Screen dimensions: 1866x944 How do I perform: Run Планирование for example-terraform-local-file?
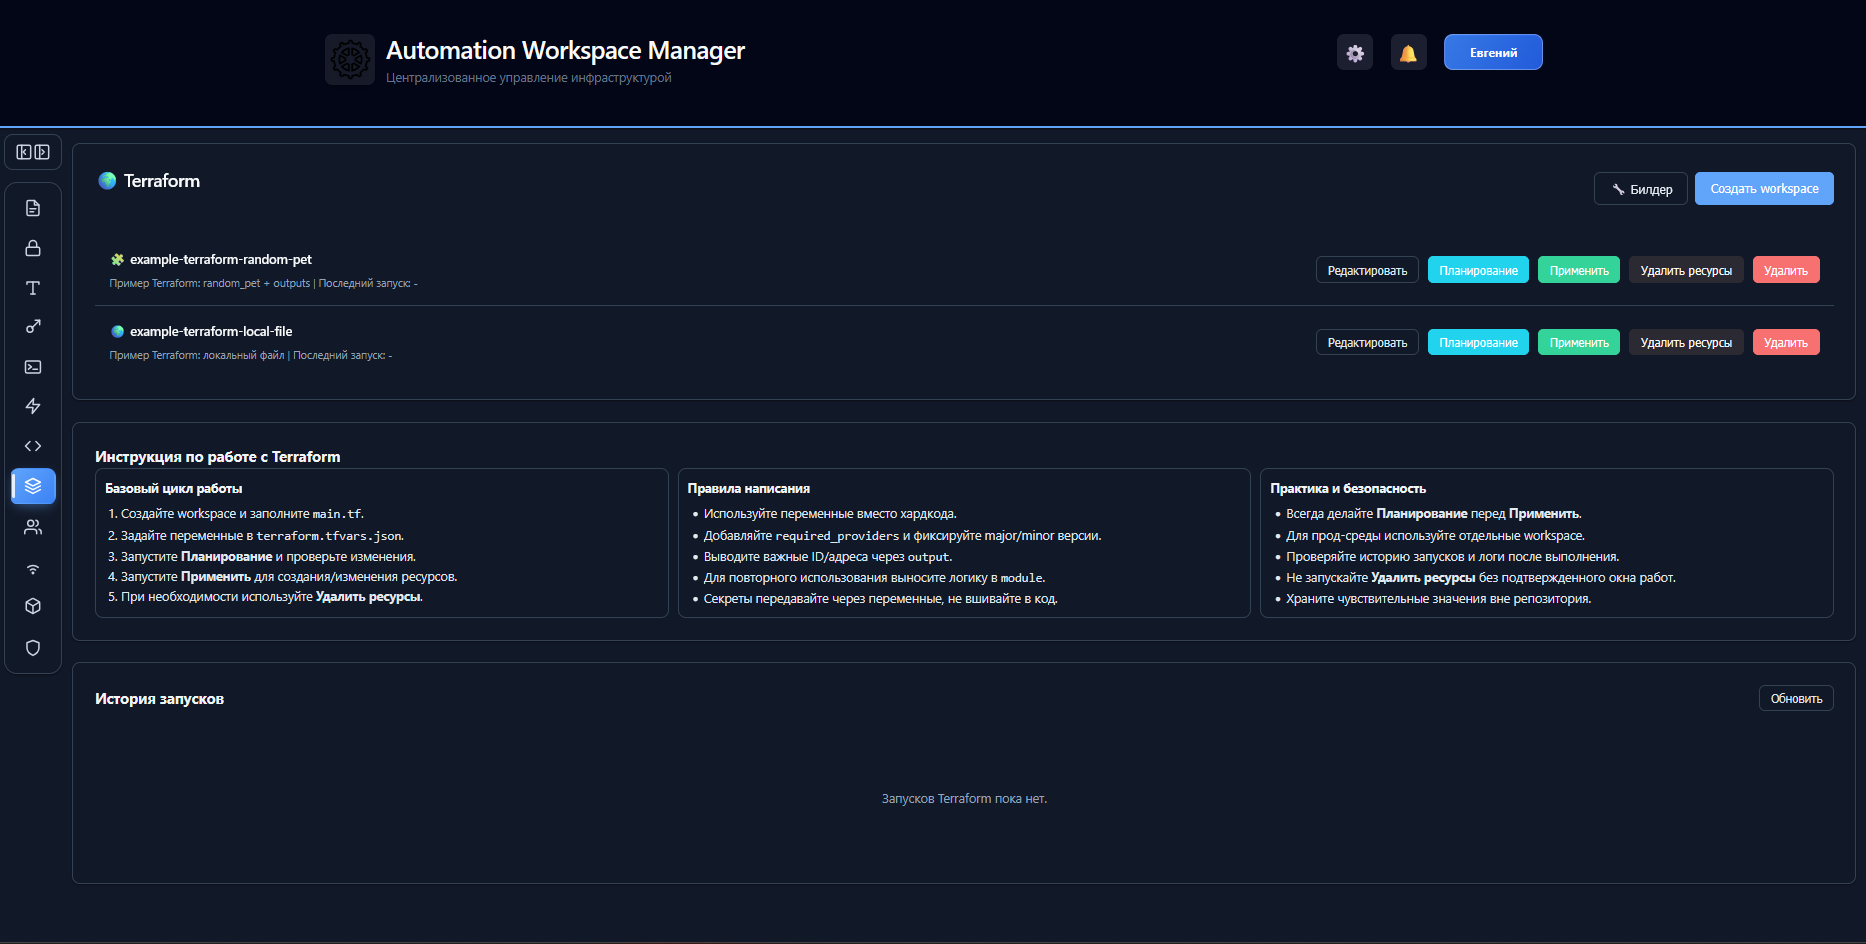[1478, 343]
